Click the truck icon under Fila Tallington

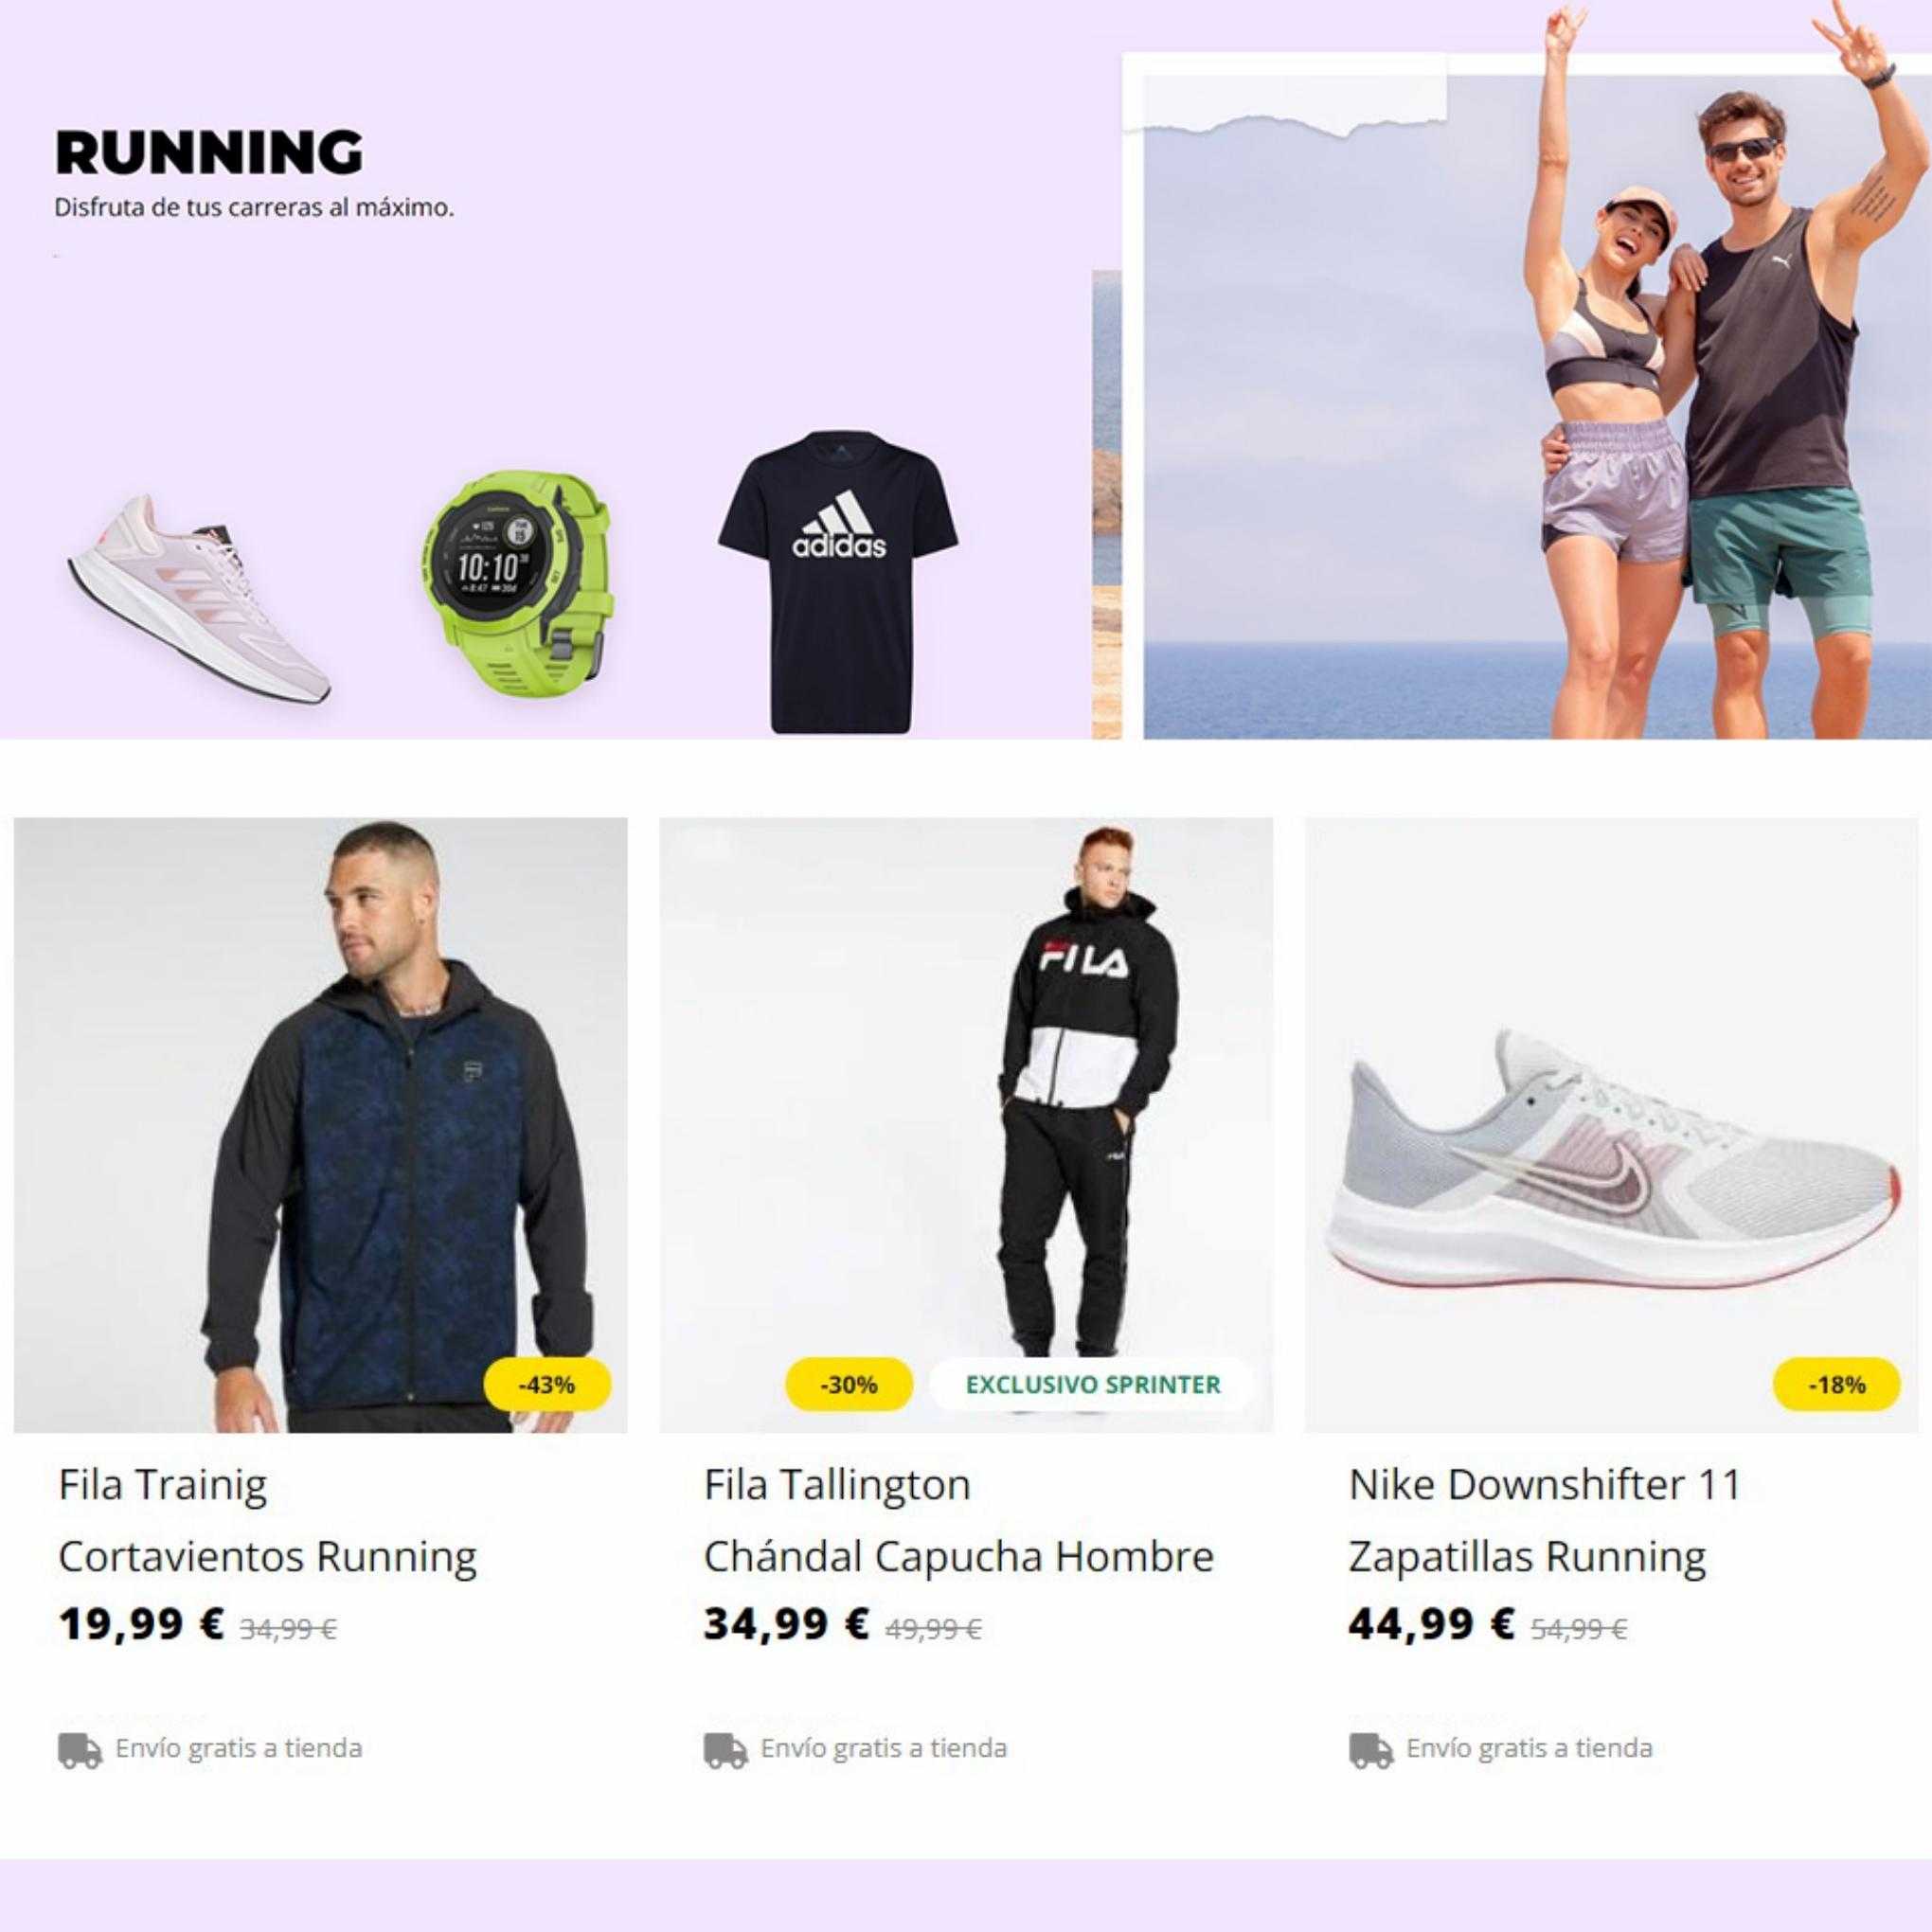tap(725, 1749)
